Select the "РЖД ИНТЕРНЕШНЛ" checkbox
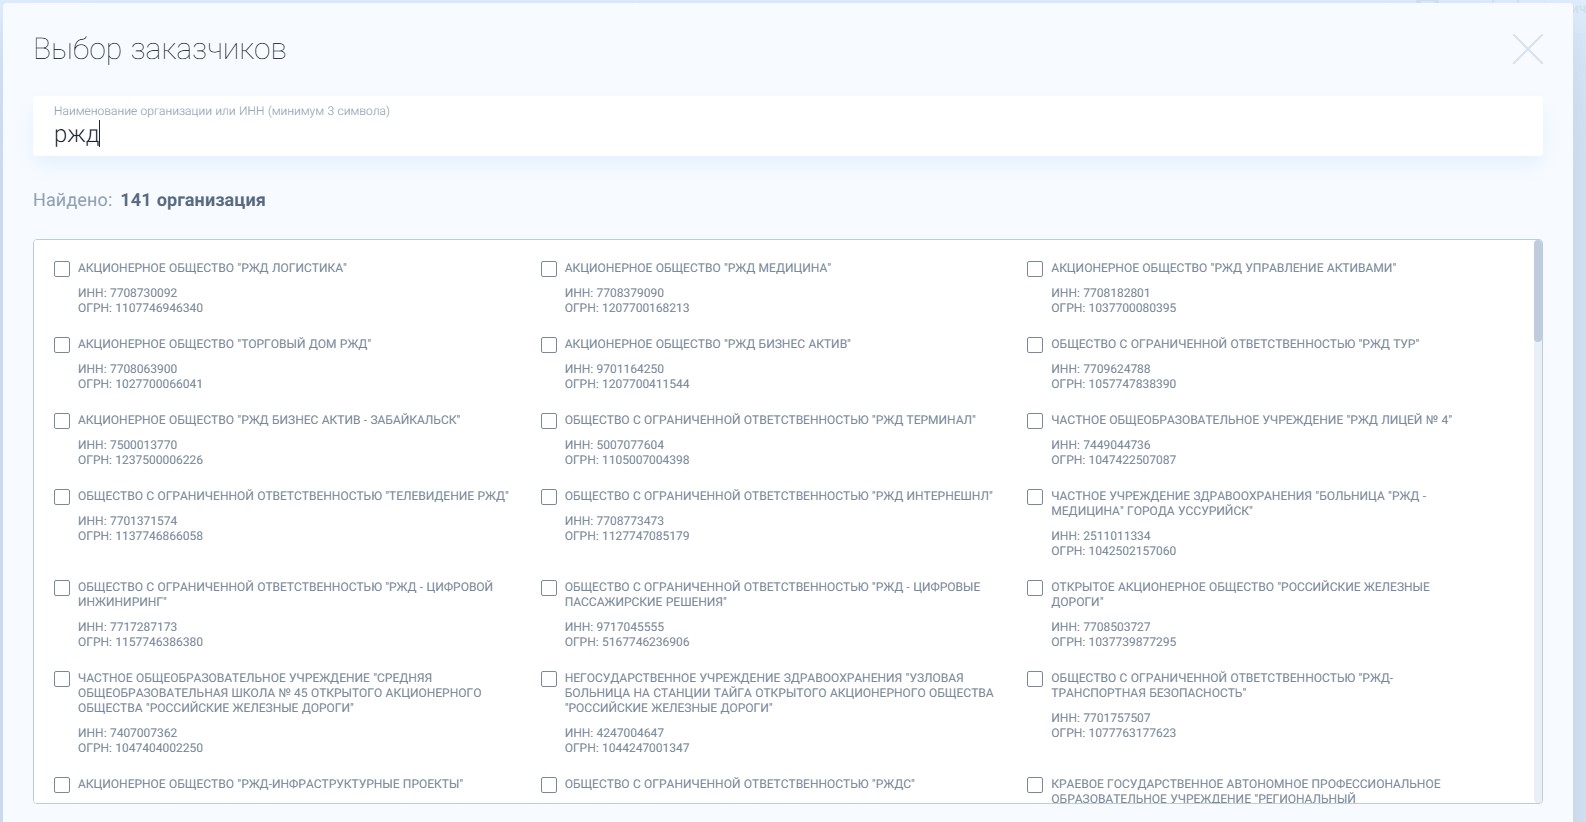Viewport: 1586px width, 822px height. click(549, 497)
